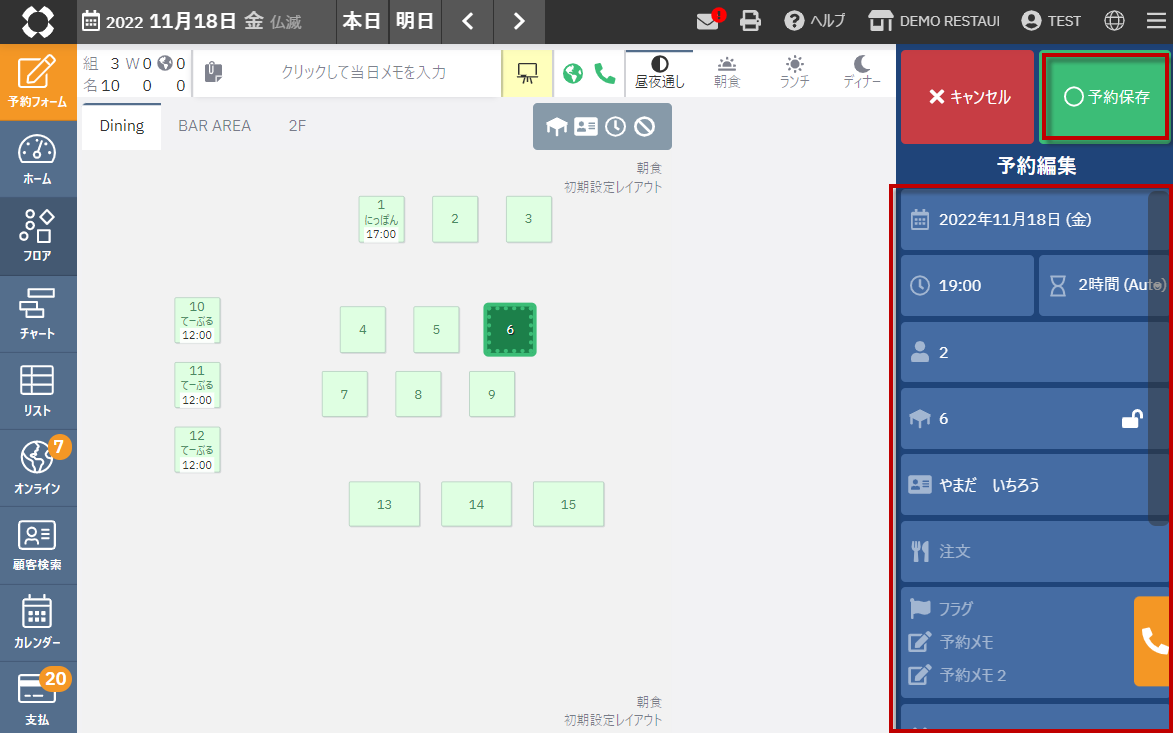Switch to 2F floor tab
This screenshot has height=733, width=1173.
click(298, 126)
